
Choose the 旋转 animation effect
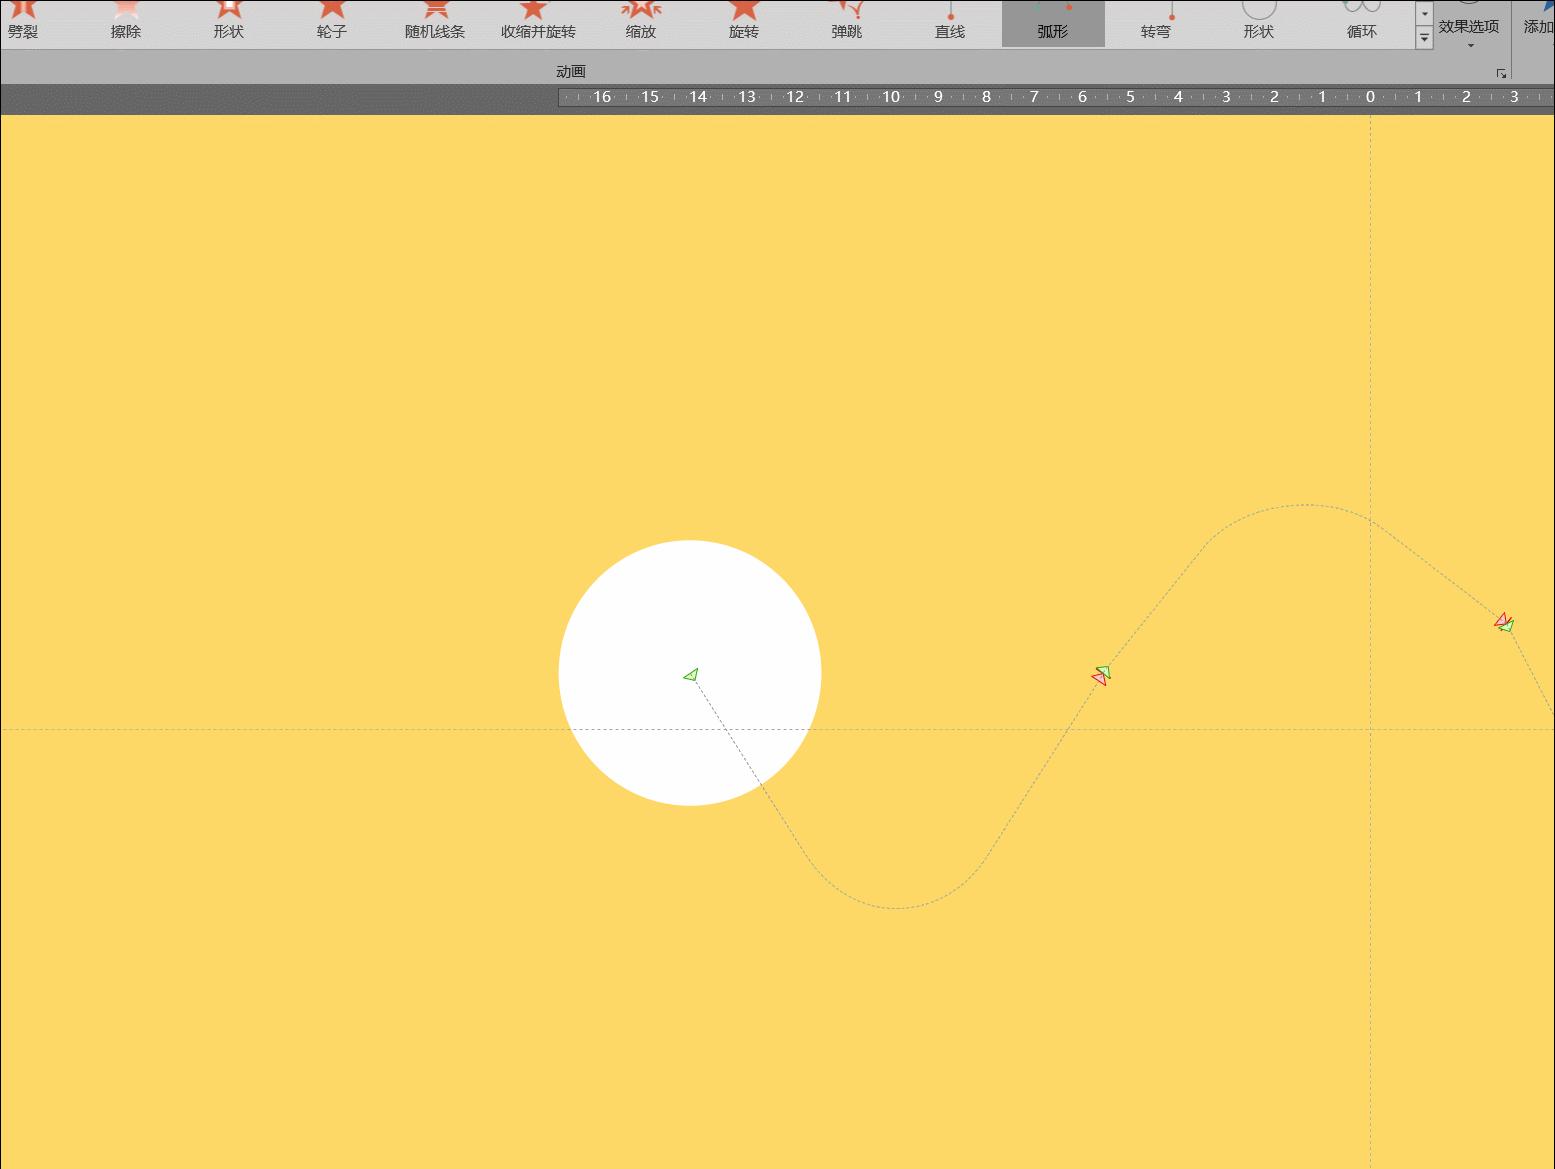744,22
